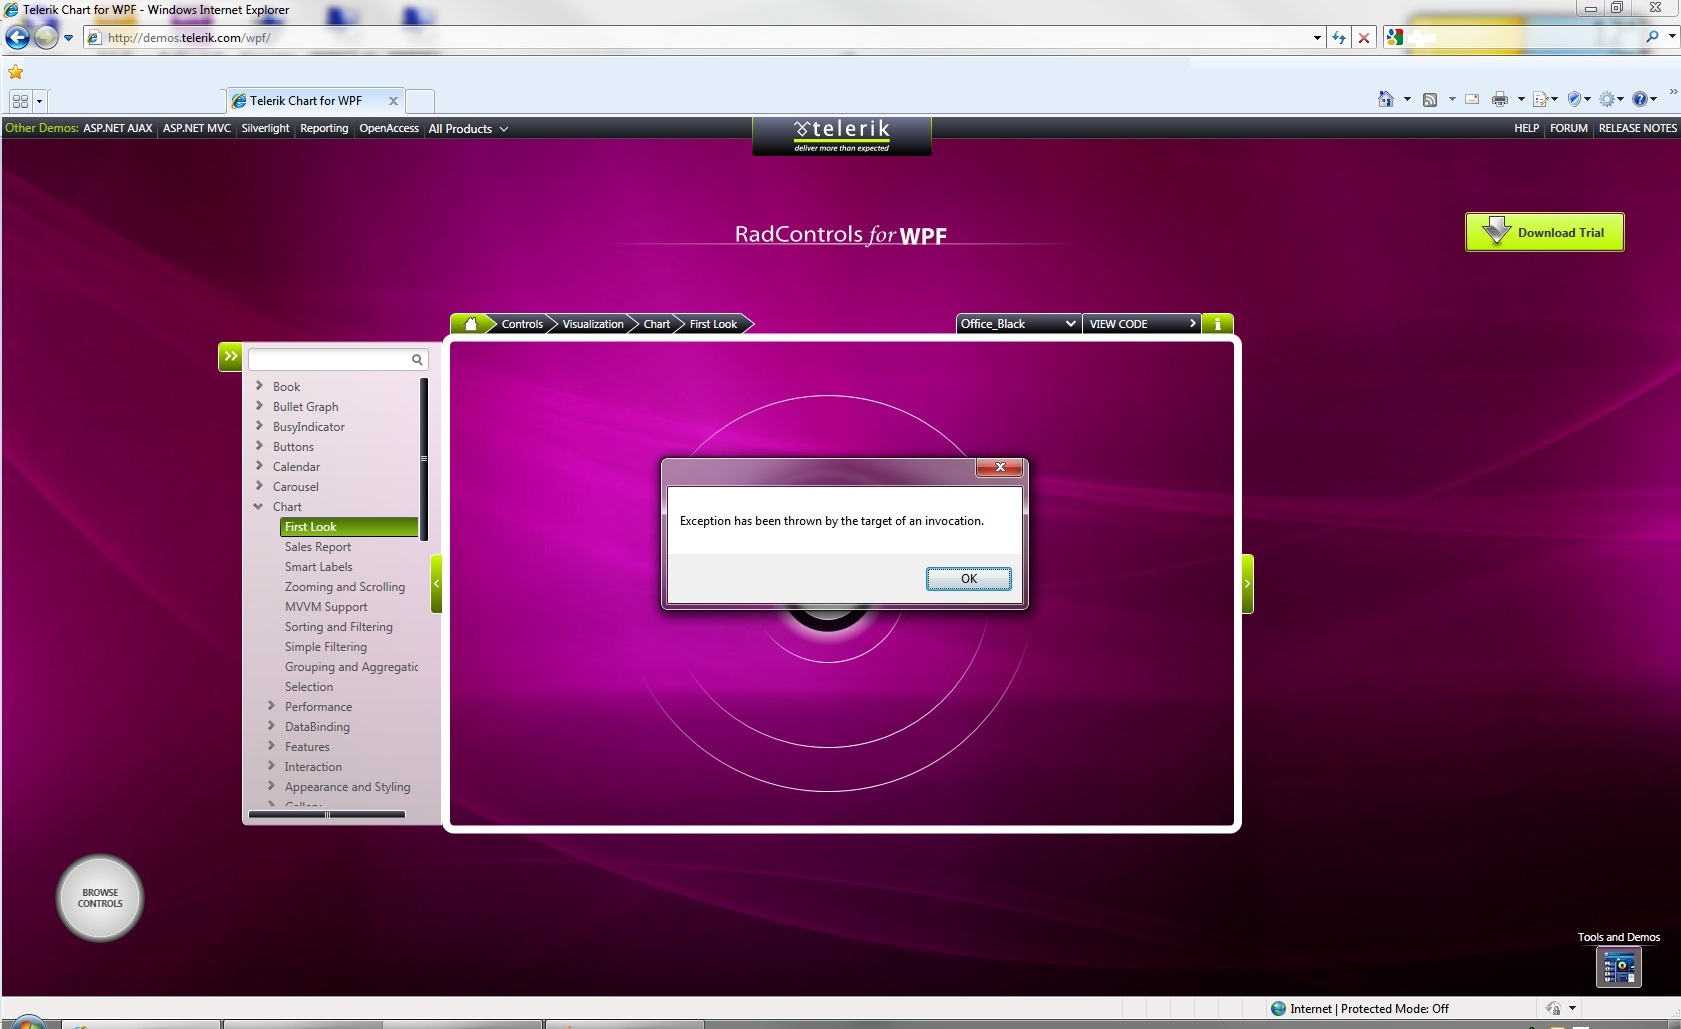Open the recent pages dropdown beside Forward

(x=68, y=38)
